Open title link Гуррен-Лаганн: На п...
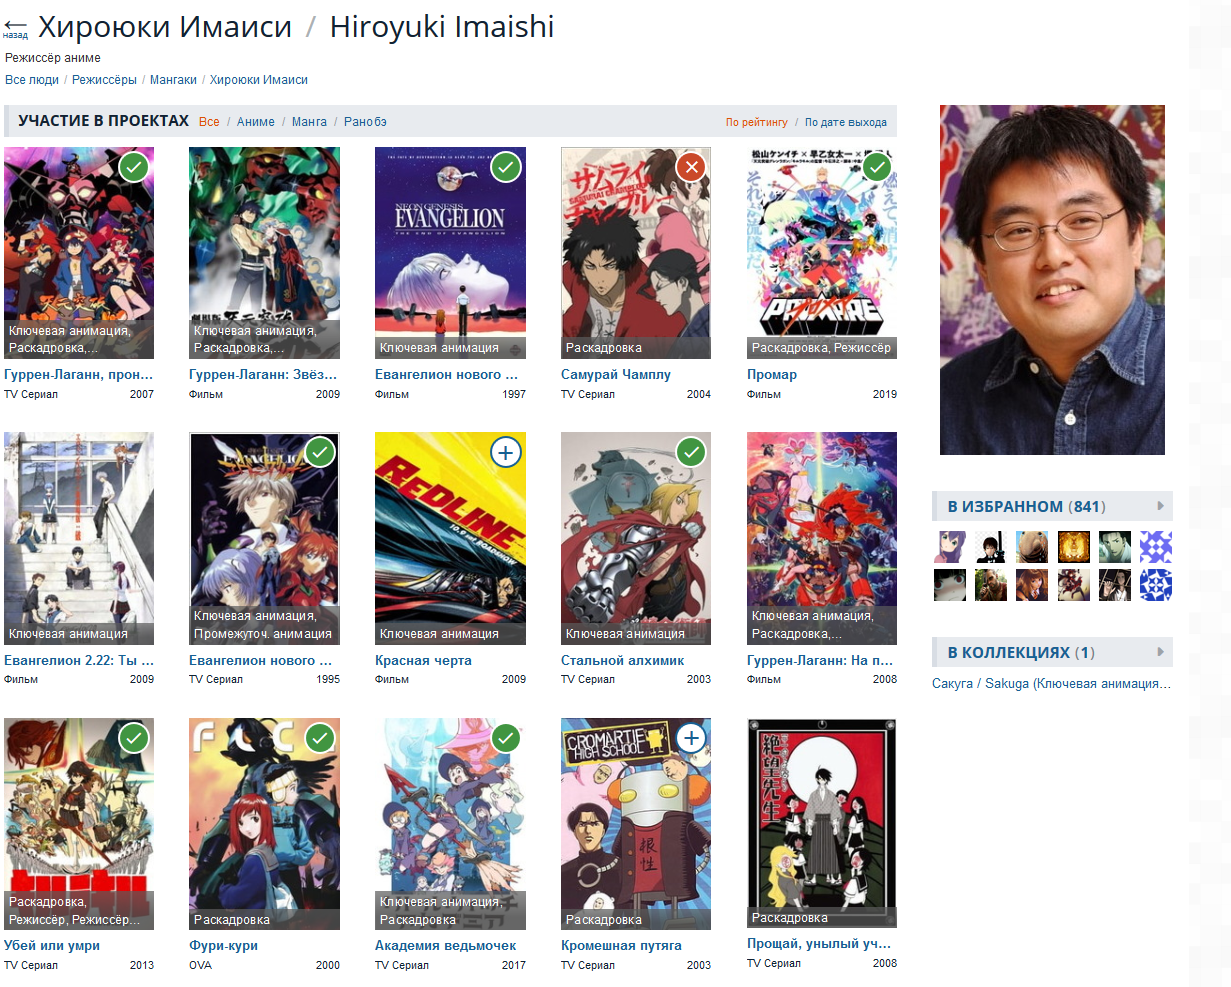Image resolution: width=1231 pixels, height=987 pixels. [820, 661]
